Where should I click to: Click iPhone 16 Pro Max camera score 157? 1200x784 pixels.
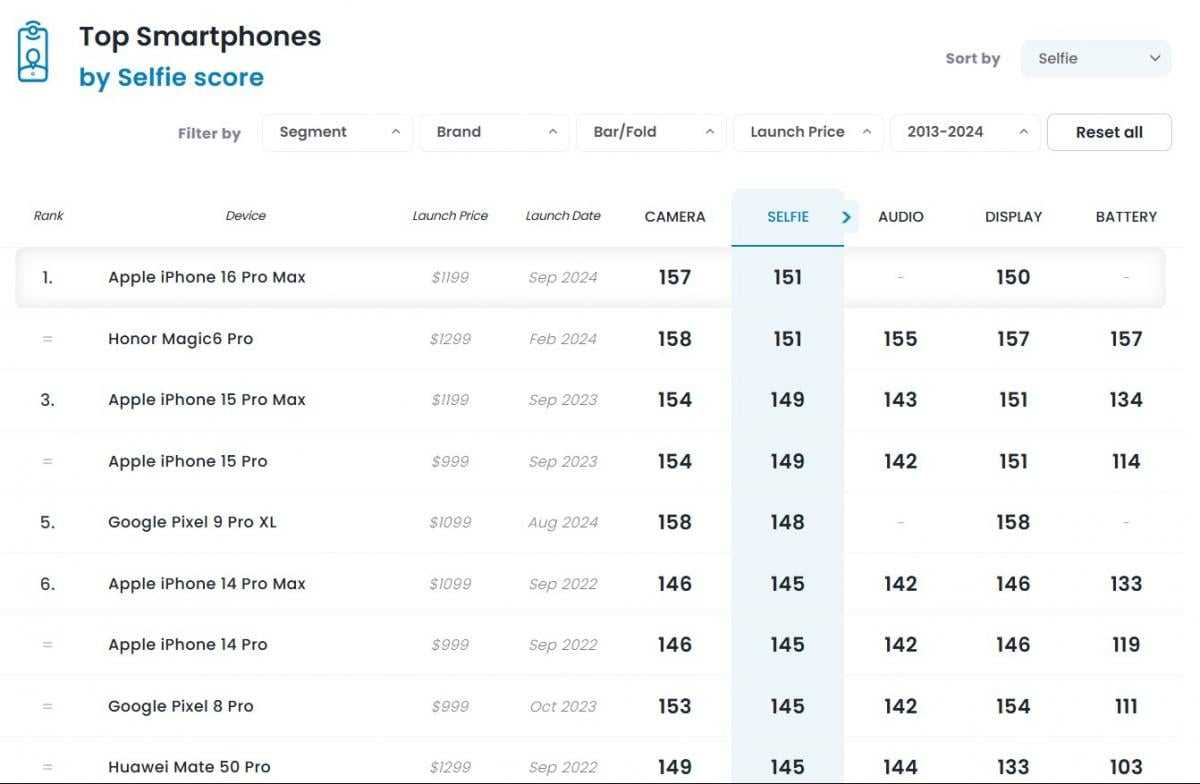click(x=675, y=277)
